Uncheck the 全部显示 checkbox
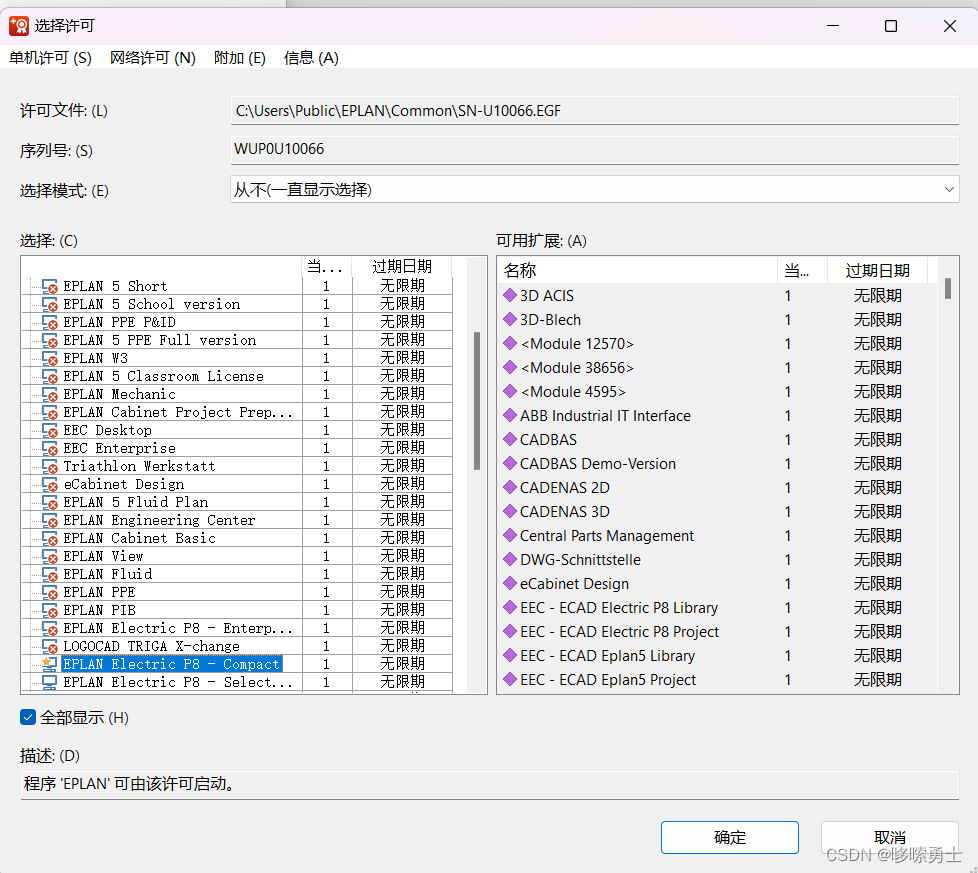The width and height of the screenshot is (978, 873). click(28, 717)
